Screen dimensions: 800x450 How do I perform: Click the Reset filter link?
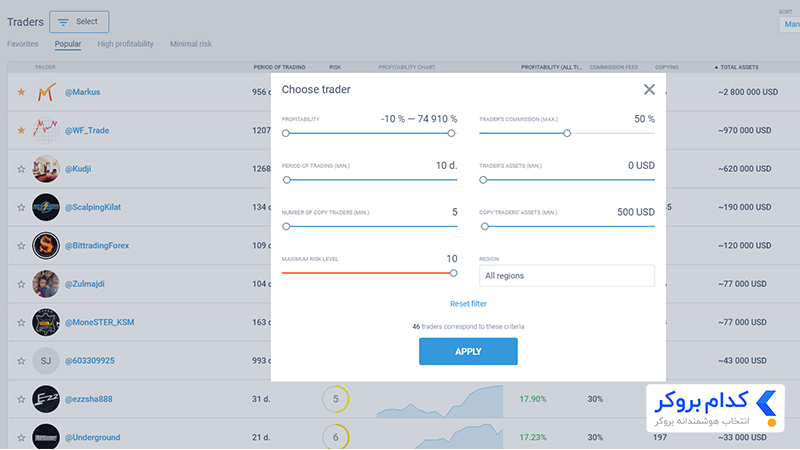point(468,304)
